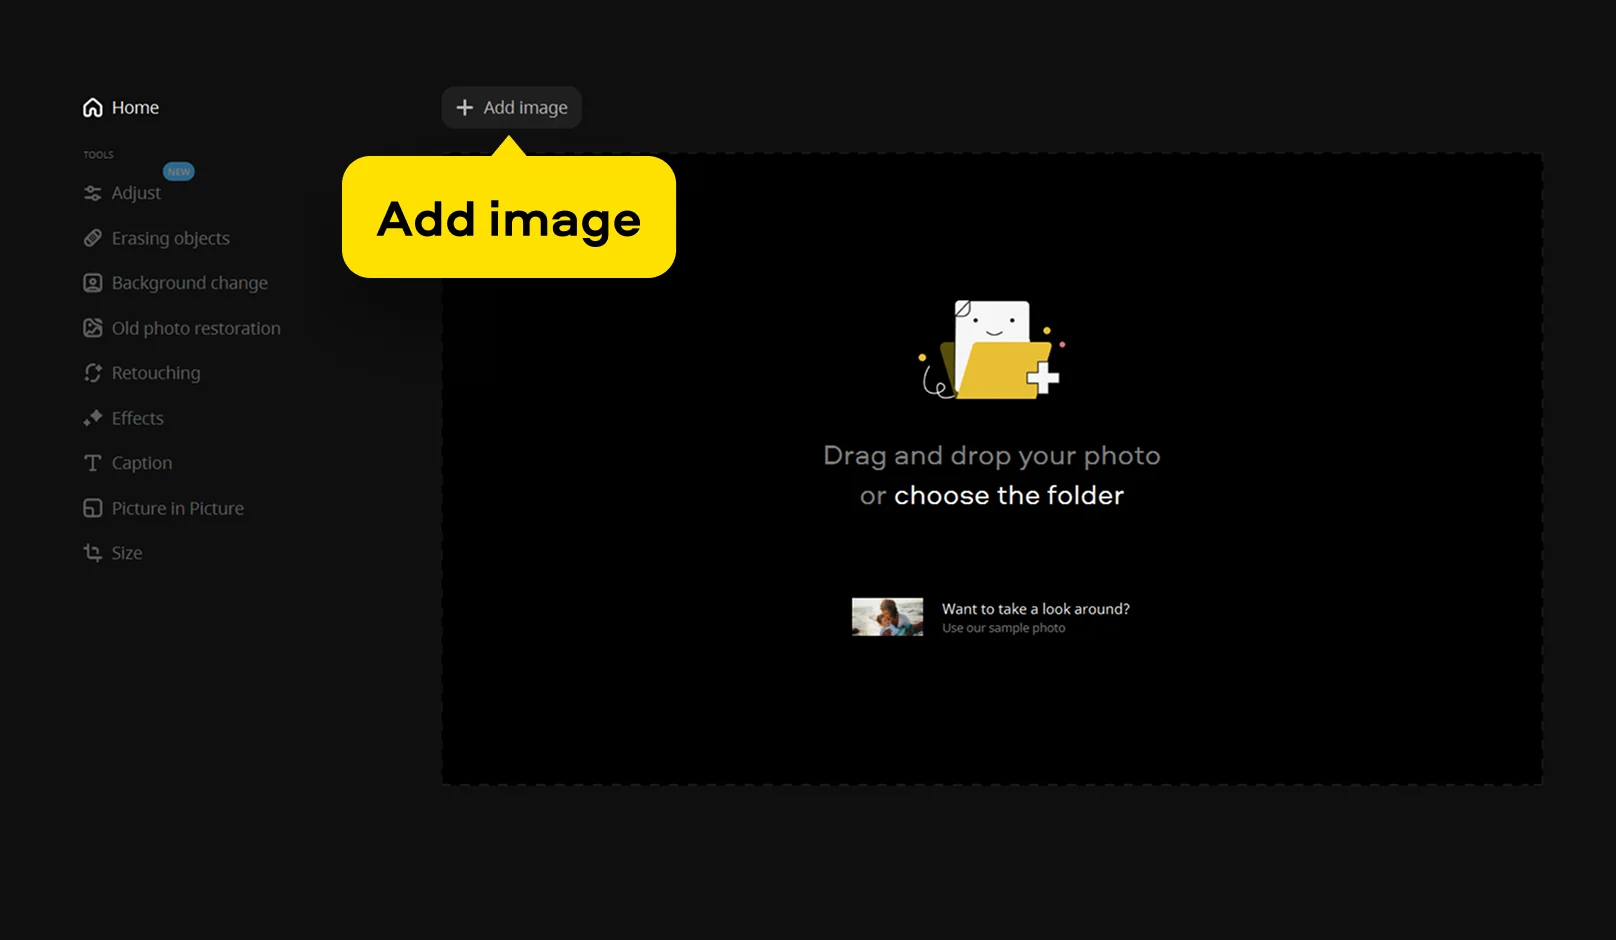This screenshot has height=940, width=1616.
Task: Click the 'choose the folder' link
Action: [1009, 495]
